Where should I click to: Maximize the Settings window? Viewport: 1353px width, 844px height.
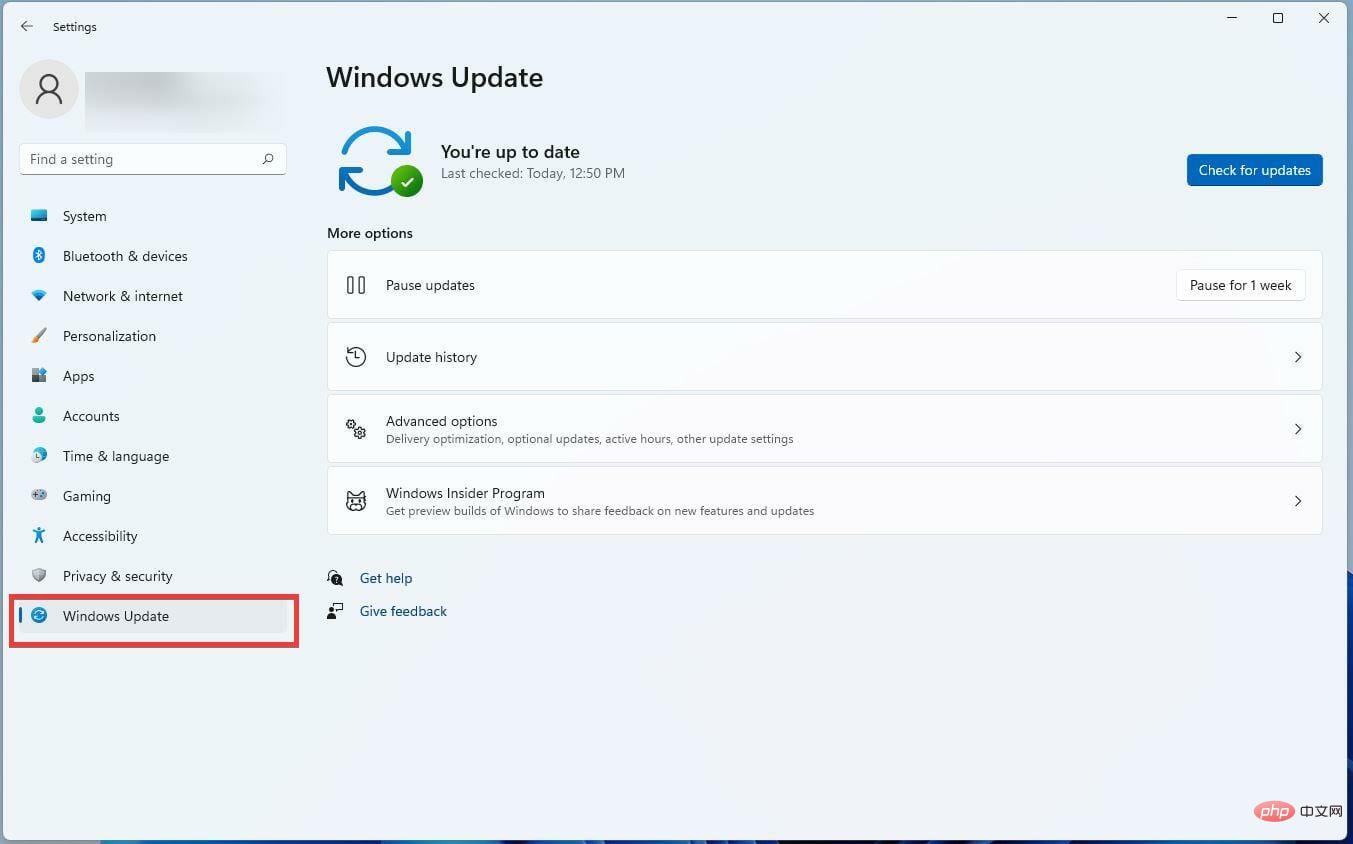(x=1277, y=18)
